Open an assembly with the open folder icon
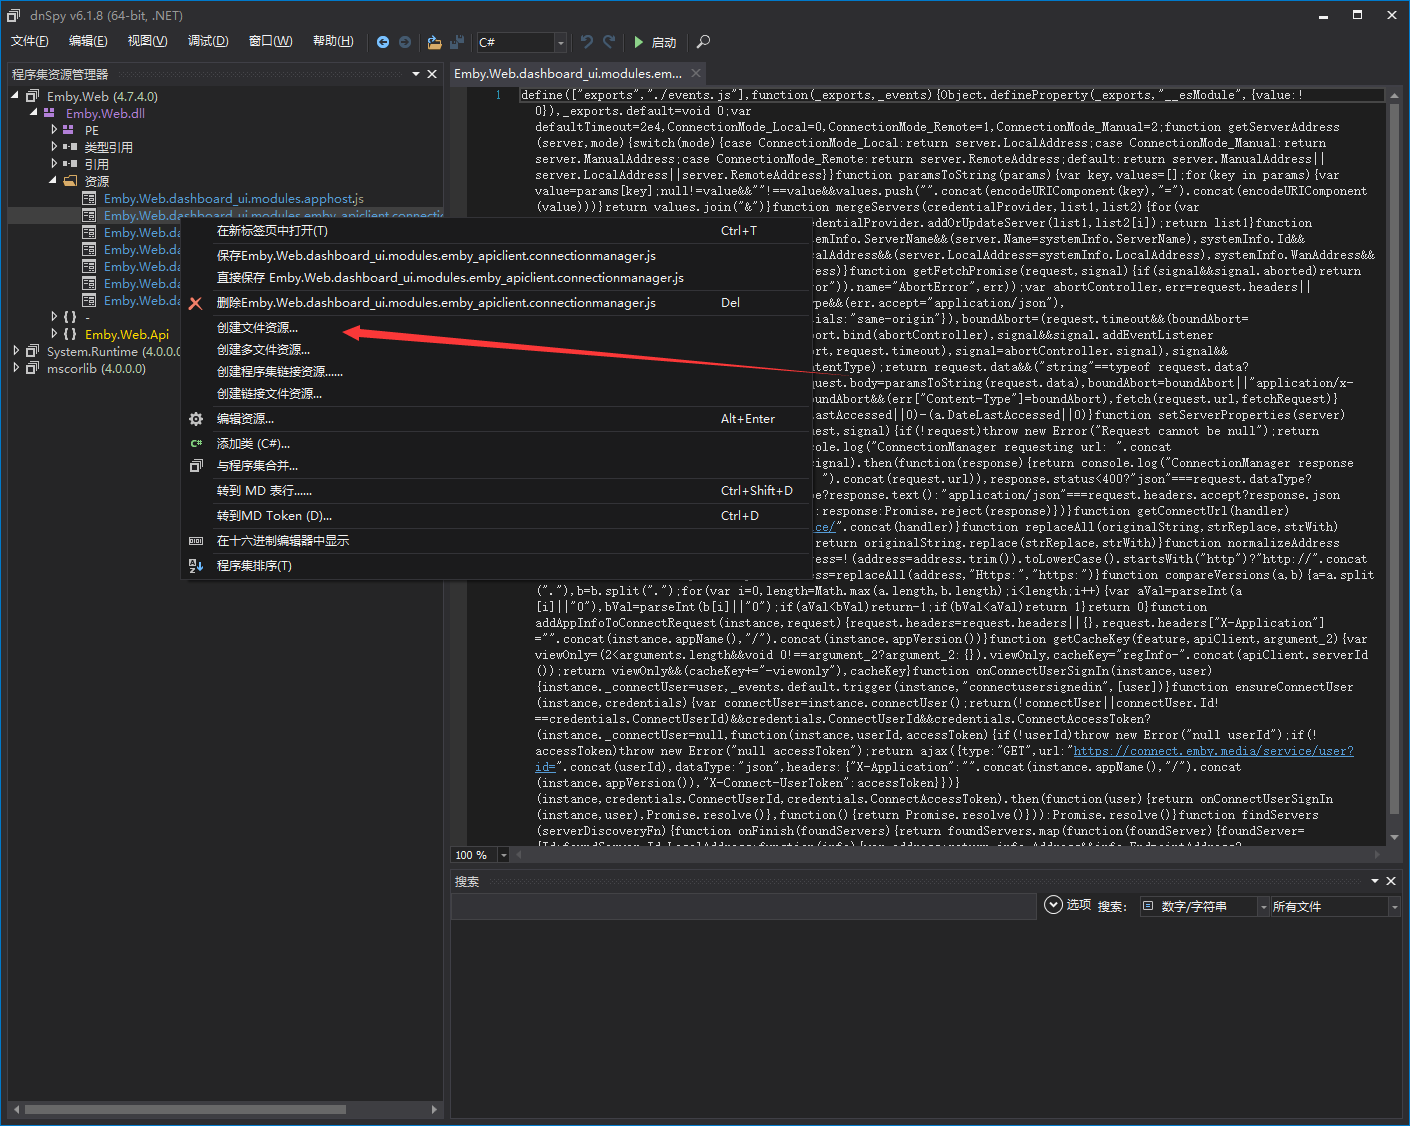This screenshot has height=1126, width=1410. [x=434, y=42]
